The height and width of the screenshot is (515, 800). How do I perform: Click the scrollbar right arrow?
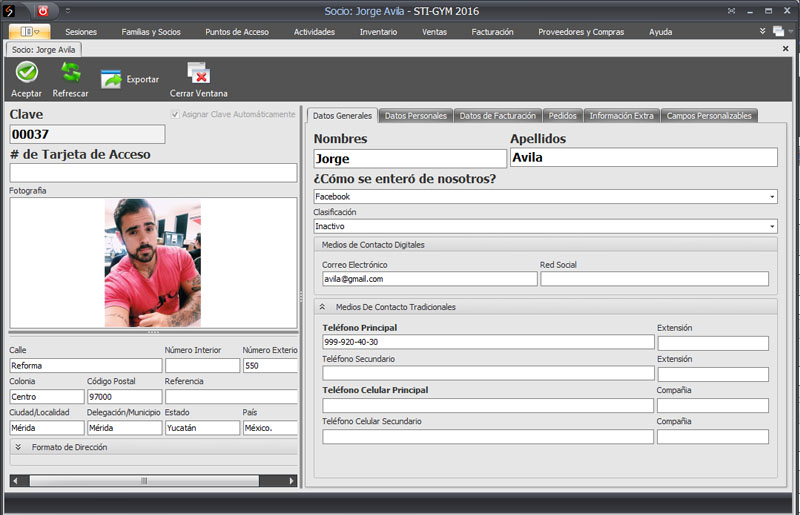[292, 481]
